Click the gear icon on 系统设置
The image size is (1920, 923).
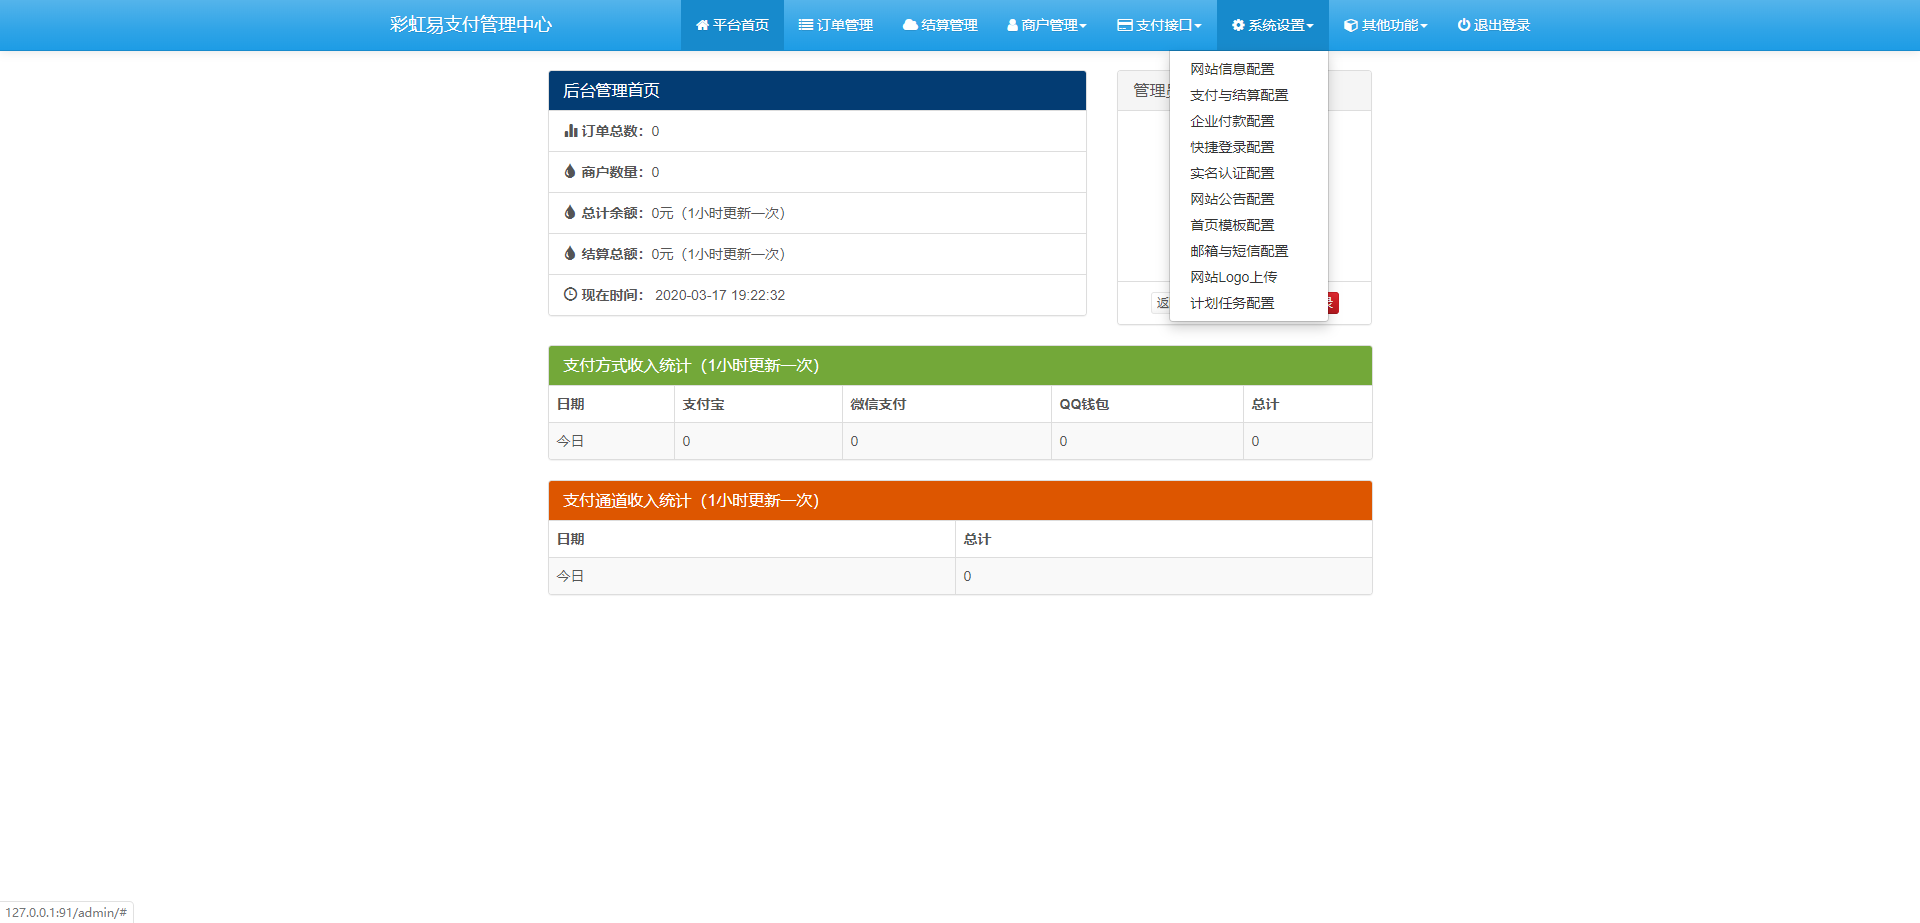point(1236,24)
